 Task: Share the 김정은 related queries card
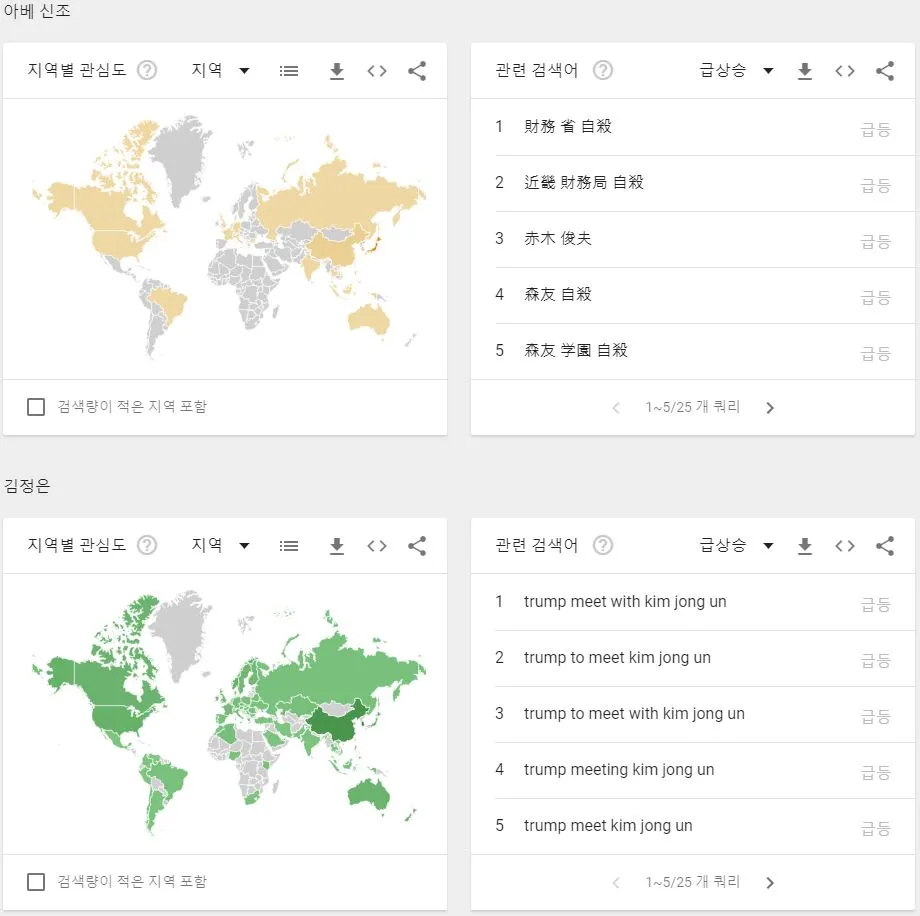885,546
